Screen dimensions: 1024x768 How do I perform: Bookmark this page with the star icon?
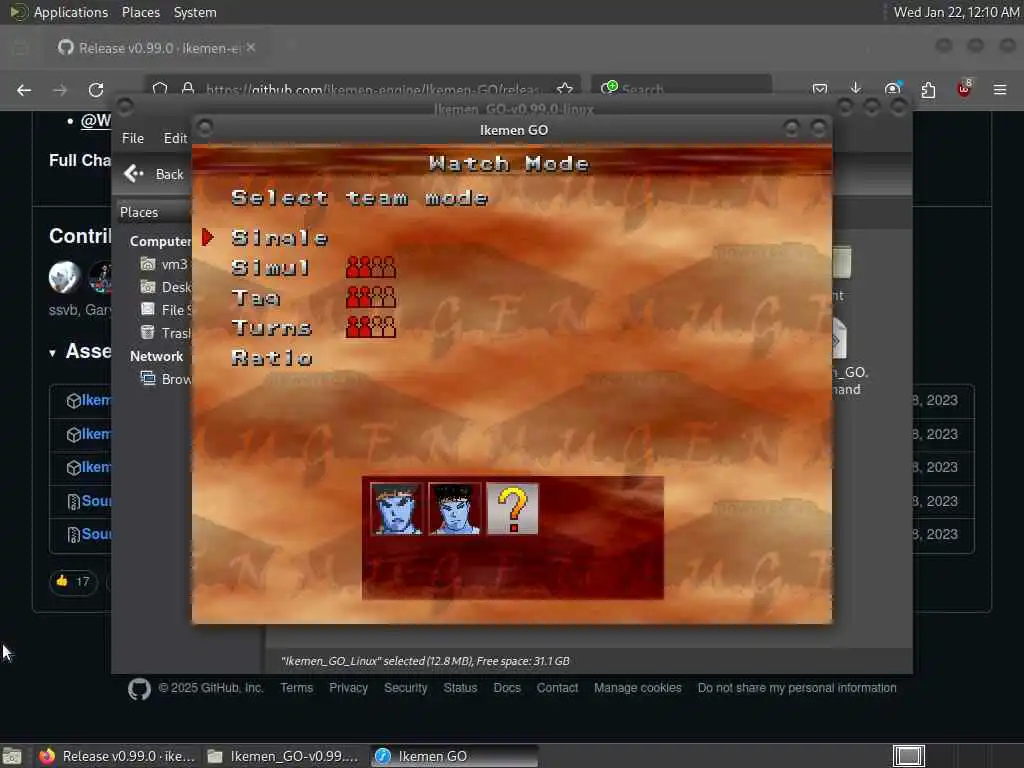pos(565,89)
